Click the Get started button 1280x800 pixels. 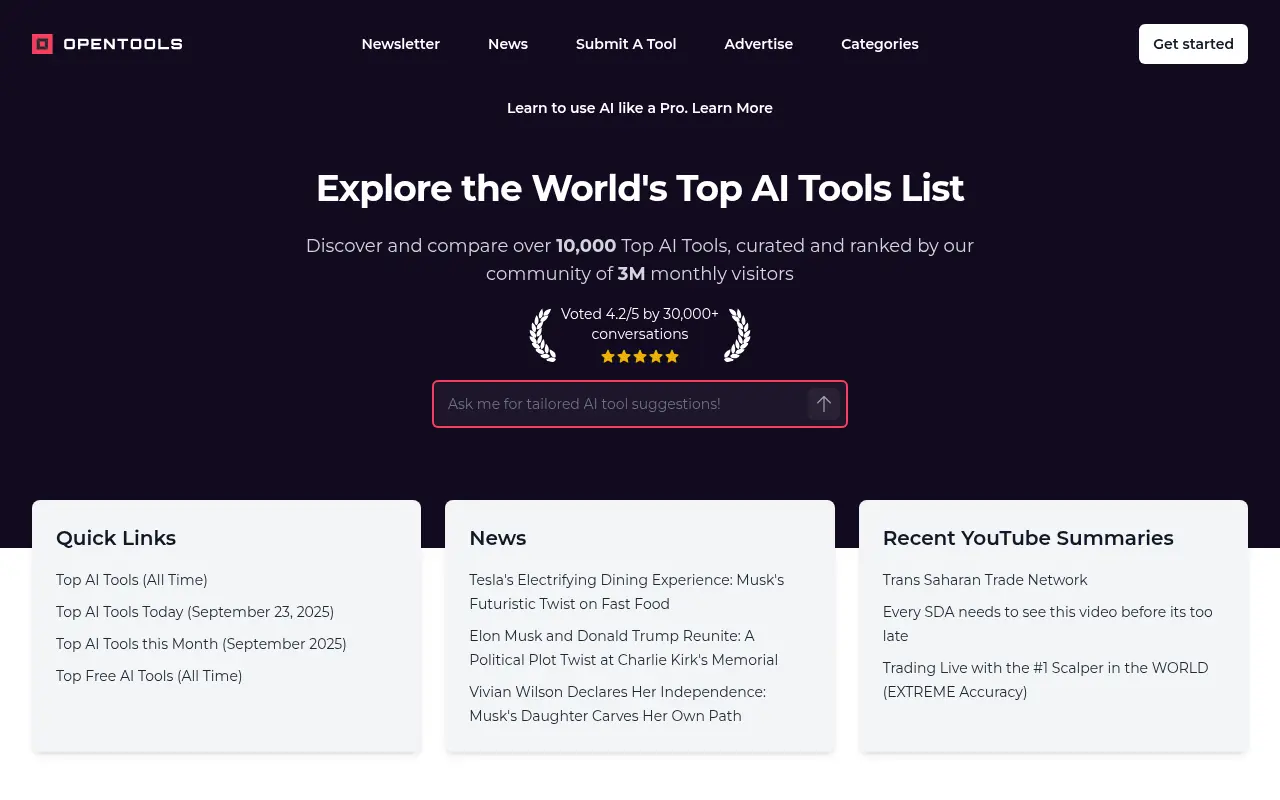(x=1193, y=44)
